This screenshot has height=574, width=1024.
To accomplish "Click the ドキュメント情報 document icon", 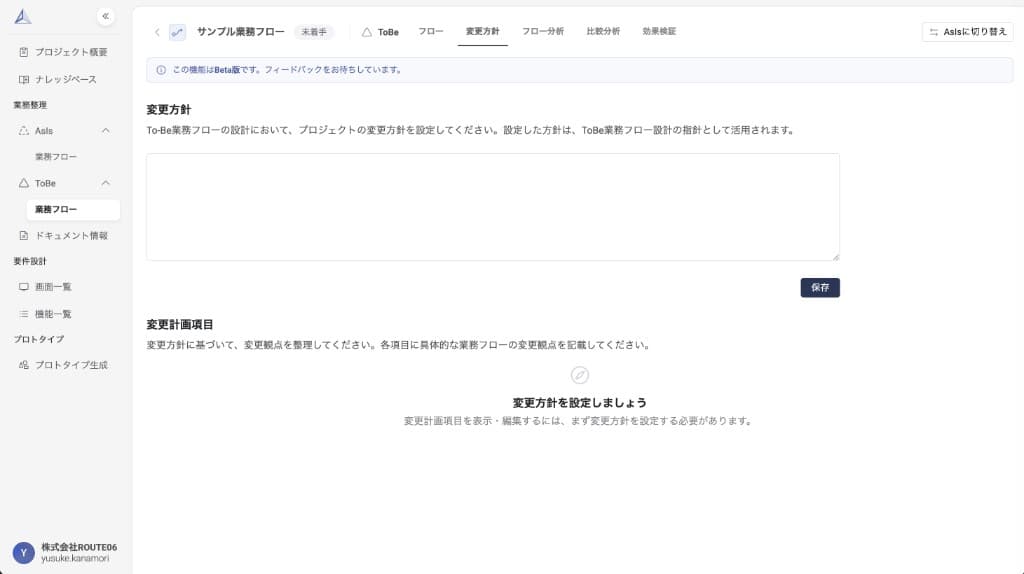I will point(24,236).
